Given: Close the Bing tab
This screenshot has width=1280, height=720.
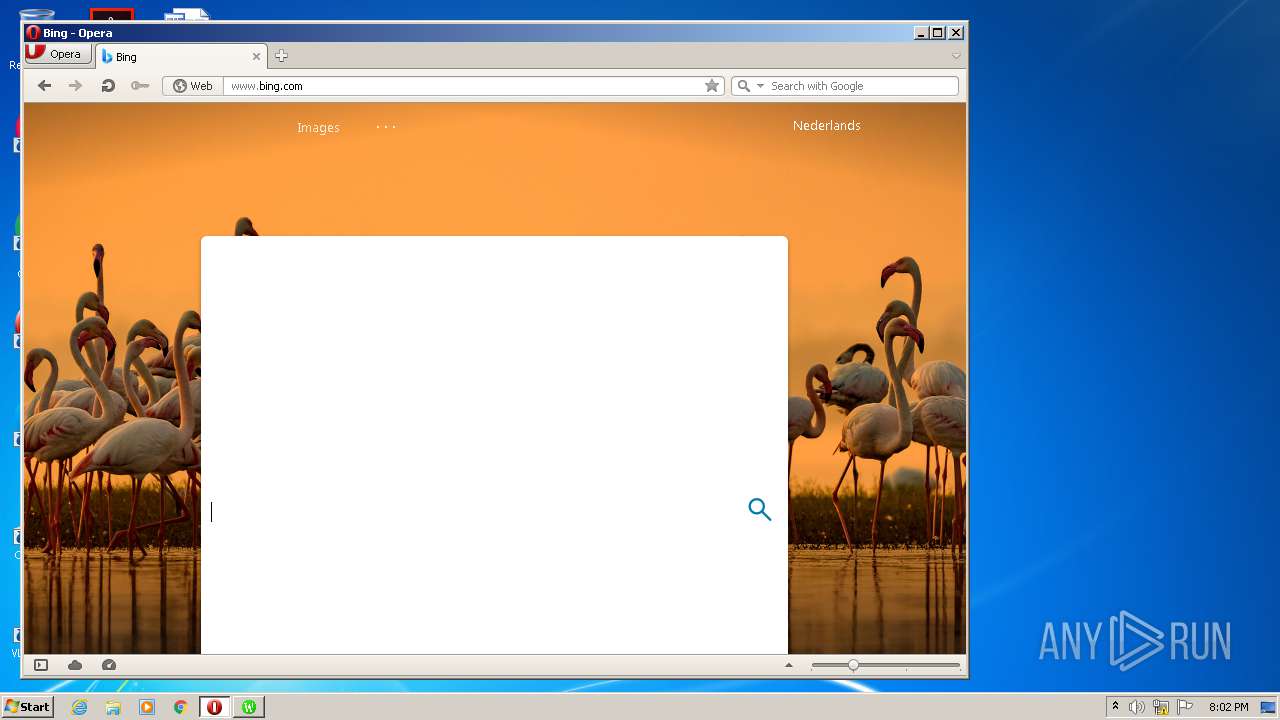Looking at the screenshot, I should coord(256,57).
